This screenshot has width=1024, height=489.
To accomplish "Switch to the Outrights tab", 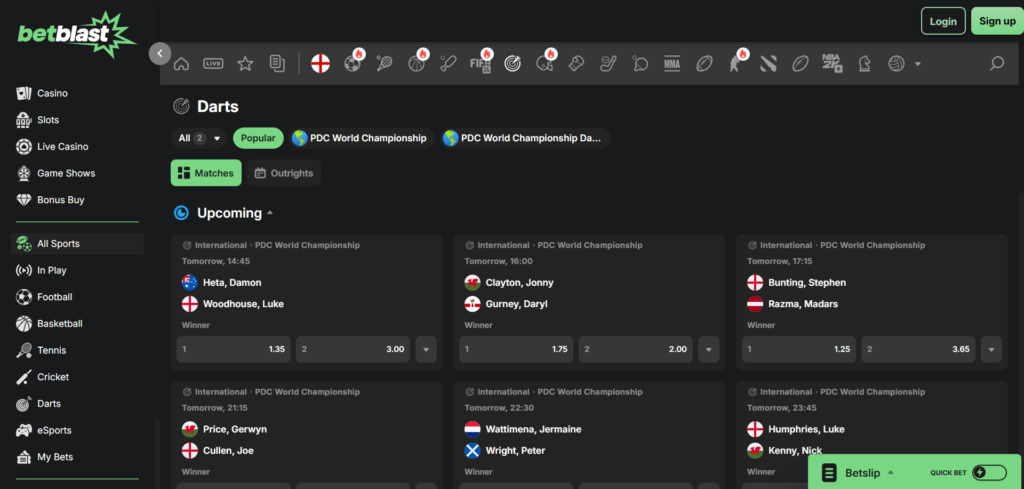I will tap(283, 173).
